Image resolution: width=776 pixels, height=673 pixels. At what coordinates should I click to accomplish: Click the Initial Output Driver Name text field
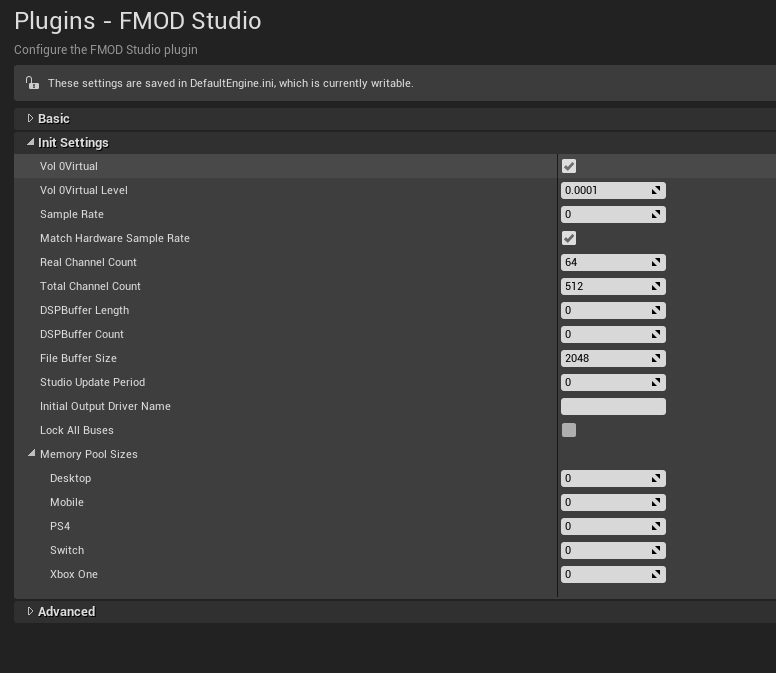[613, 406]
